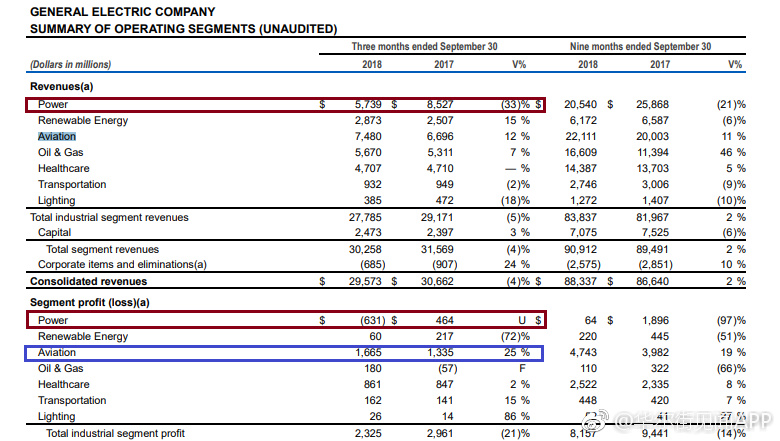Click Oil & Gas profit value "(57)"
The image size is (780, 441).
coord(446,368)
